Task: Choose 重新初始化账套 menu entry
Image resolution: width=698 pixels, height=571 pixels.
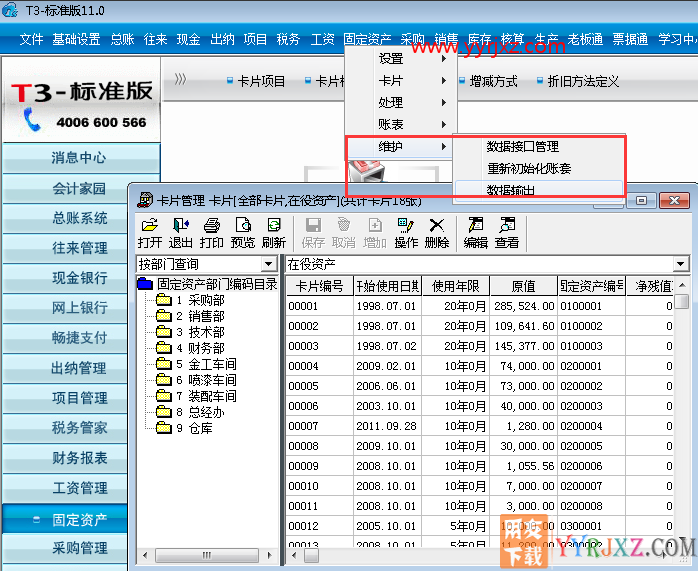Action: tap(539, 168)
